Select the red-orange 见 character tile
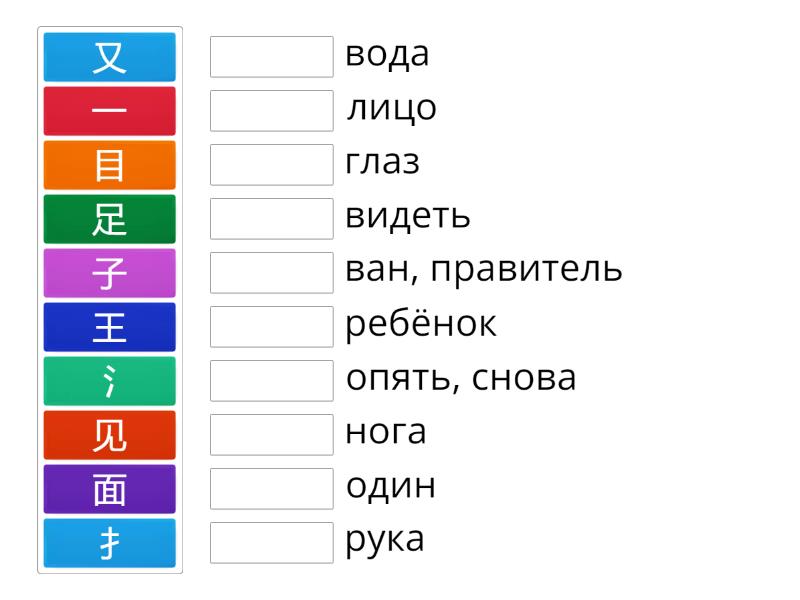800x600 pixels. click(x=110, y=434)
